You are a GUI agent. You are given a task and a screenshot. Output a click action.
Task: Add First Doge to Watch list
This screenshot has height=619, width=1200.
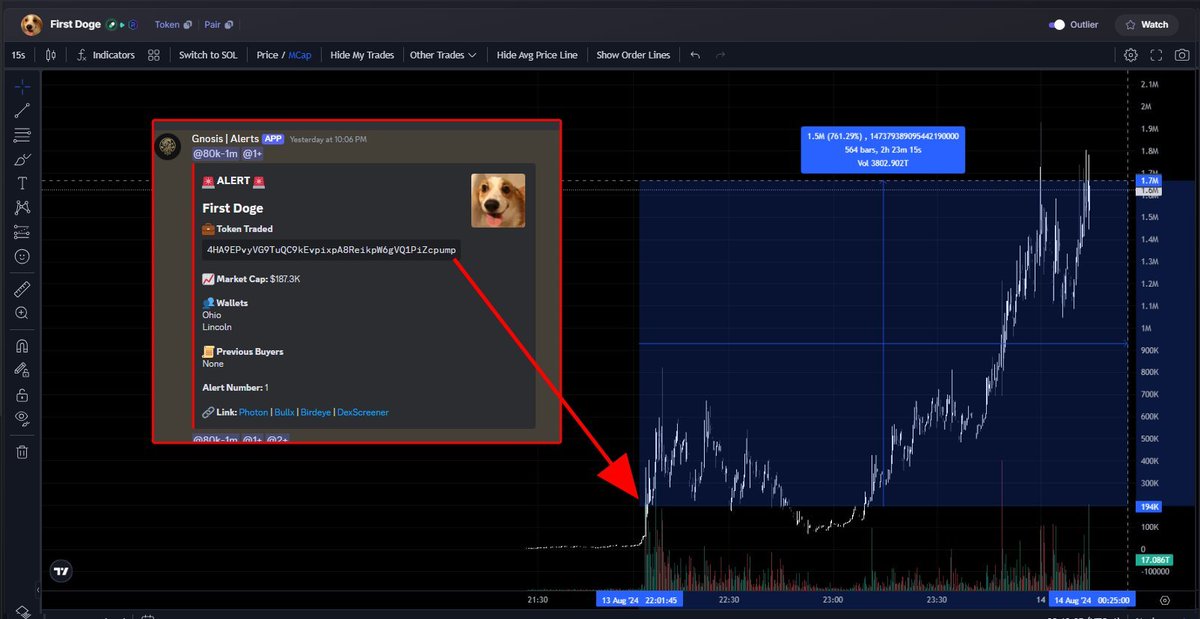[x=1146, y=24]
